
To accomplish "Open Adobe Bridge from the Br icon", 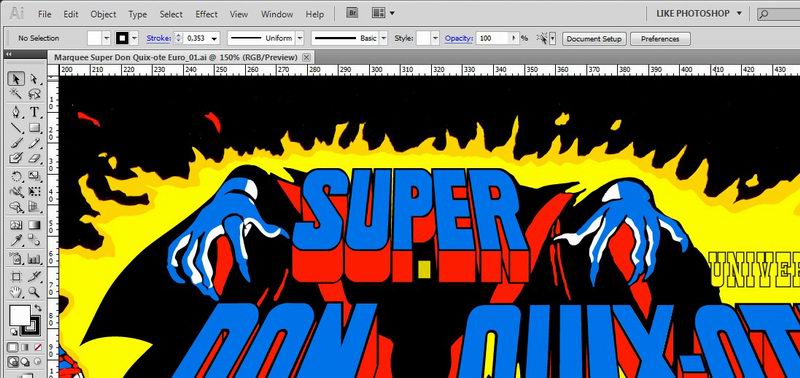I will click(352, 13).
